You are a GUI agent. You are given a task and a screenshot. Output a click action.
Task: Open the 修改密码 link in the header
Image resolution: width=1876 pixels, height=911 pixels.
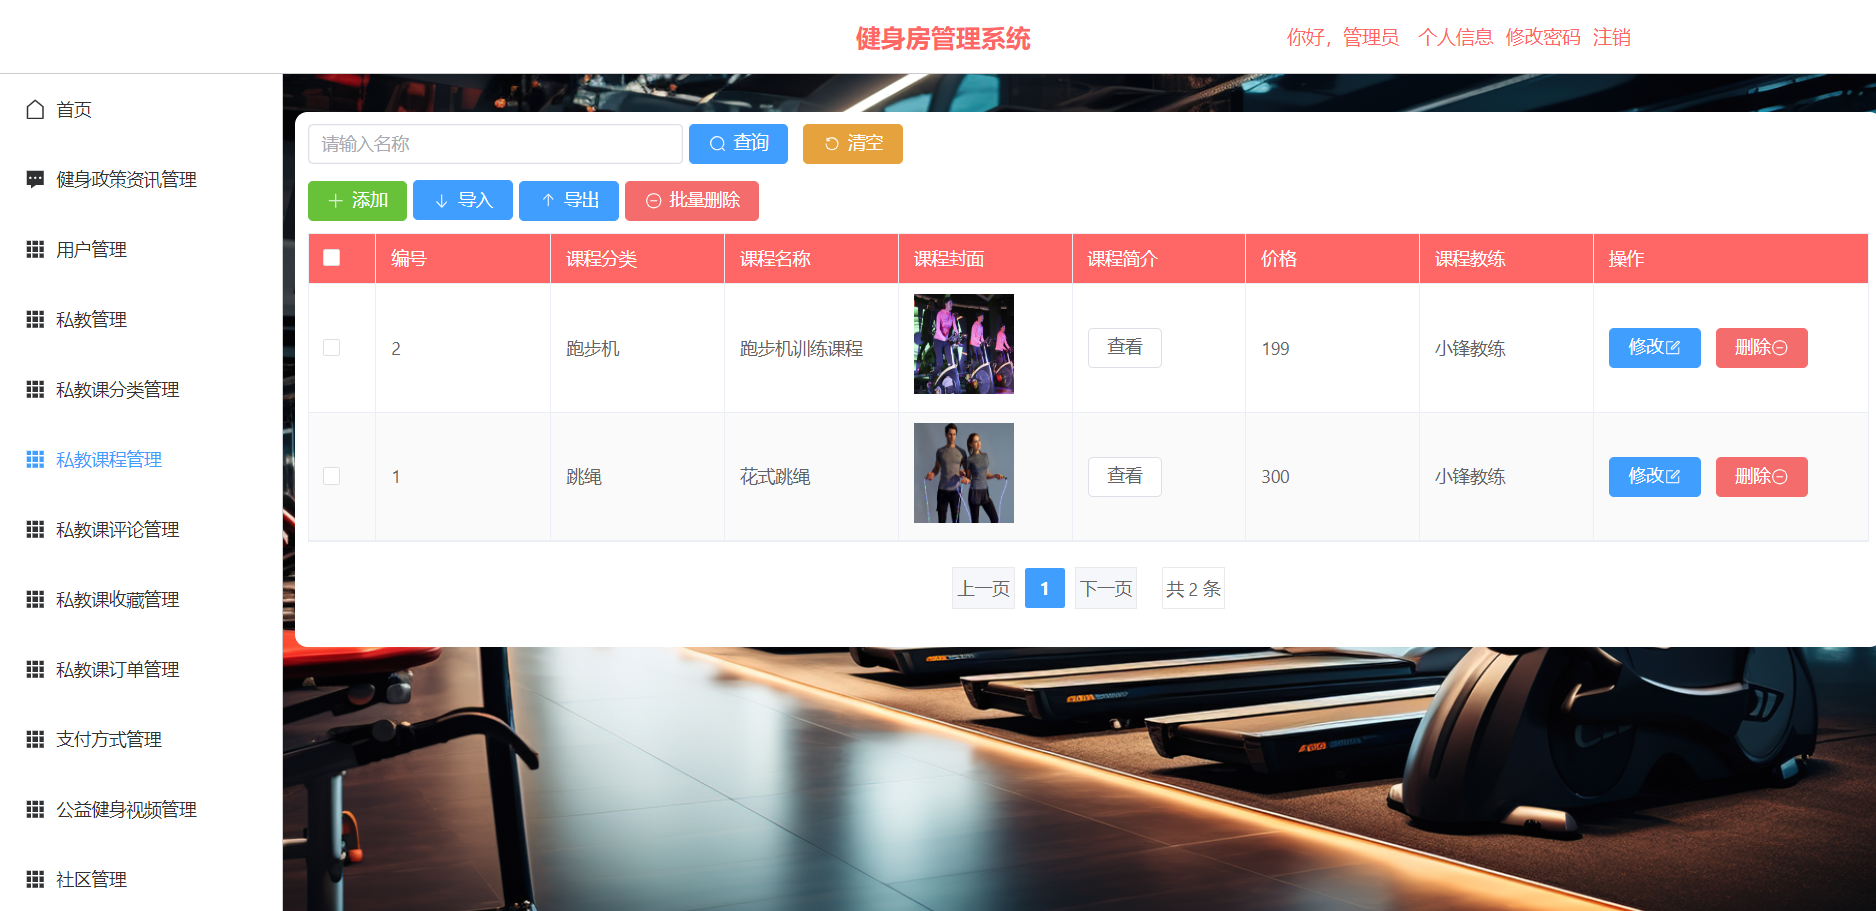click(1543, 37)
